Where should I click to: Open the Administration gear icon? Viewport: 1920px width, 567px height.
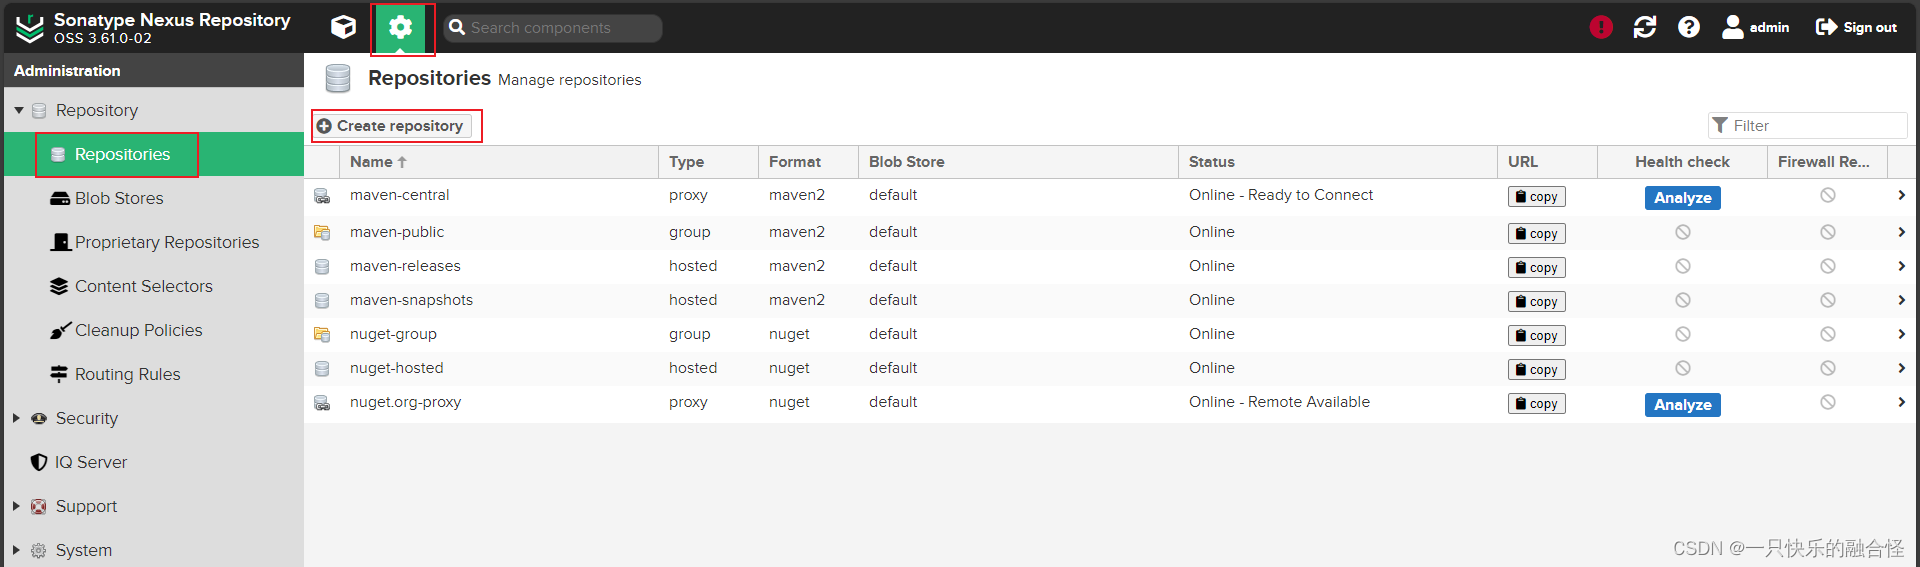(401, 28)
